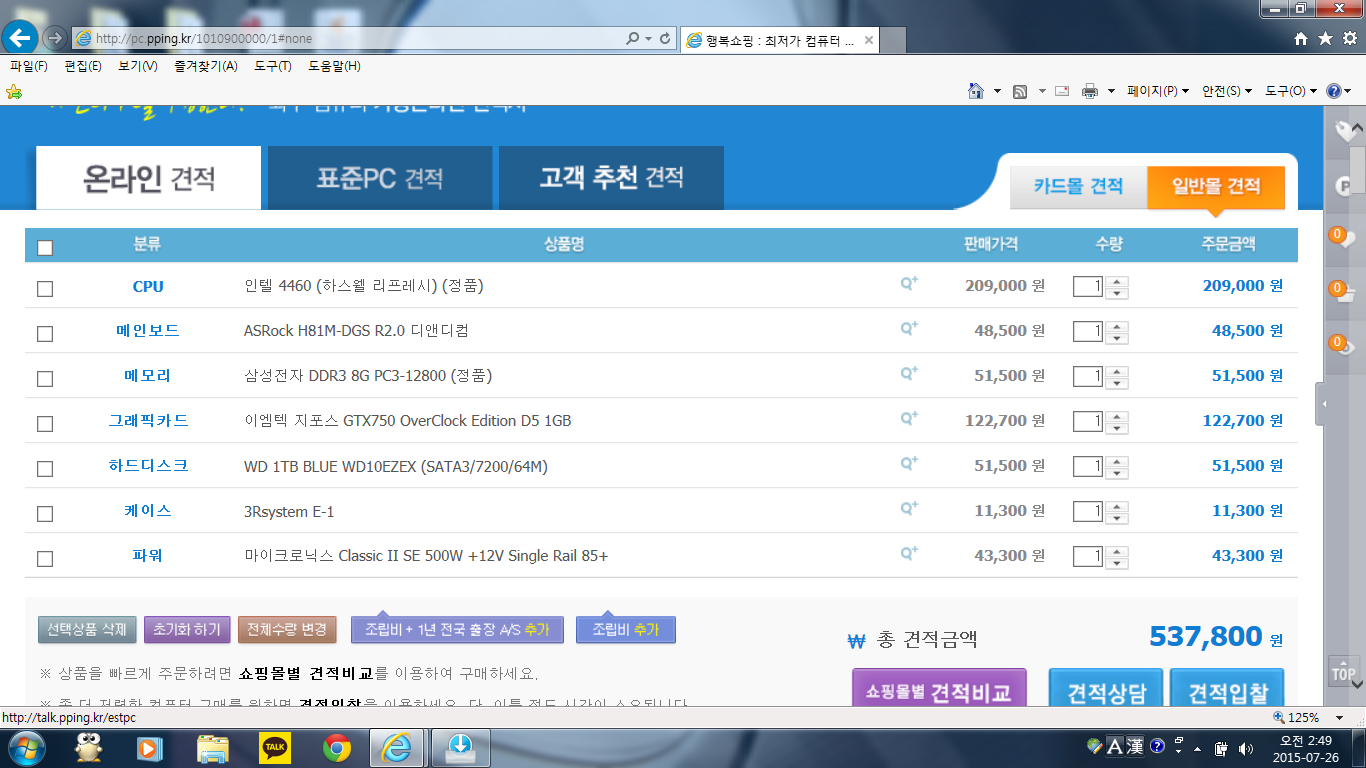Switch to 표준PC 견적 tab
This screenshot has width=1366, height=768.
pos(380,178)
